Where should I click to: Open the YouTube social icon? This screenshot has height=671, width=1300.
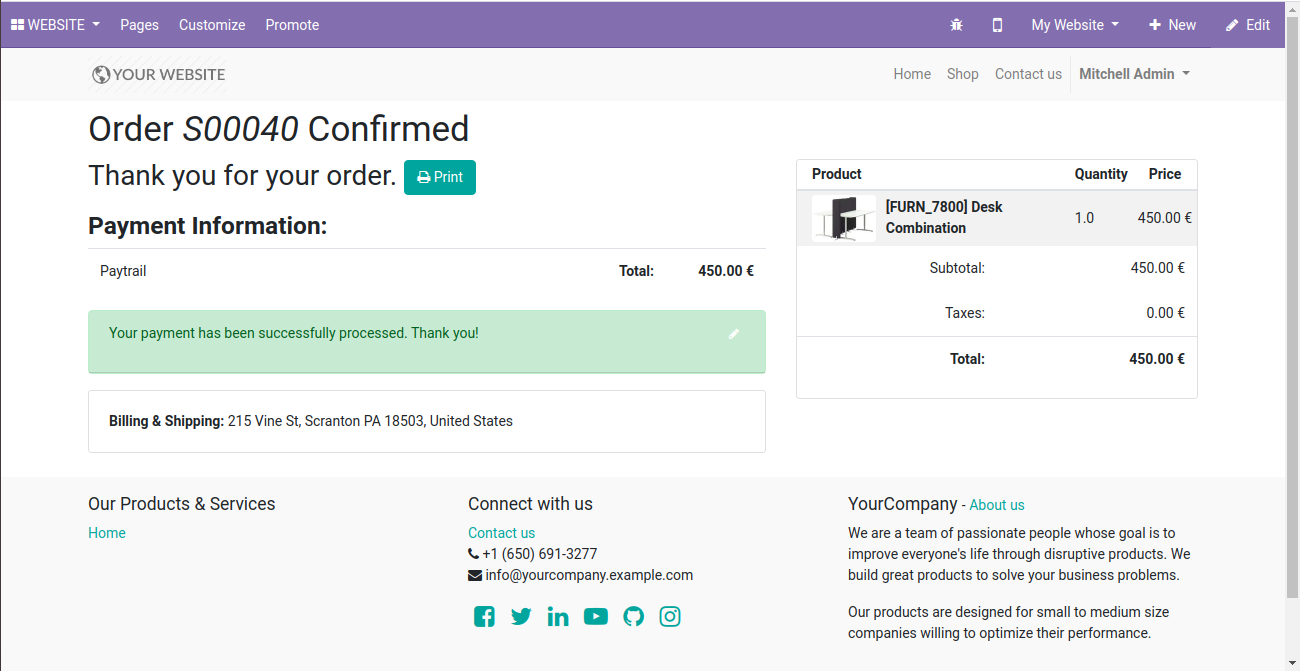click(596, 617)
